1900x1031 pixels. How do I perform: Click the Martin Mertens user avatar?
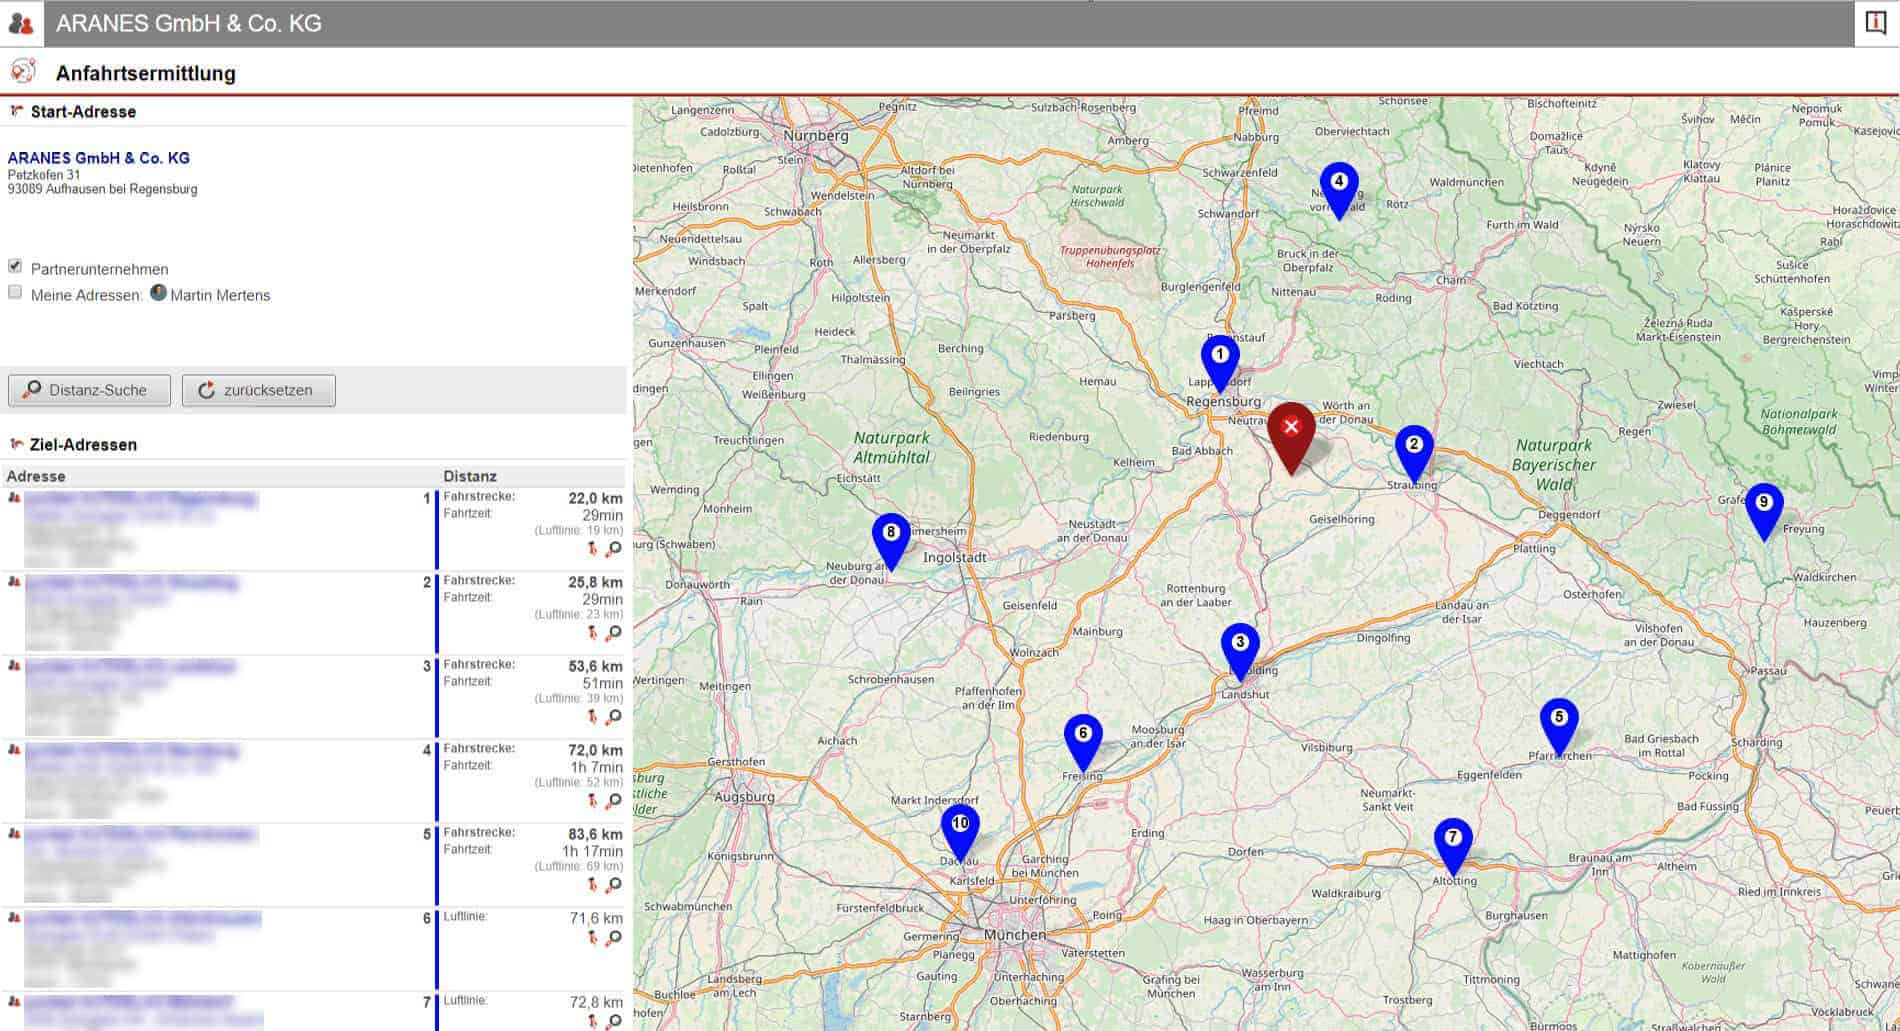158,293
